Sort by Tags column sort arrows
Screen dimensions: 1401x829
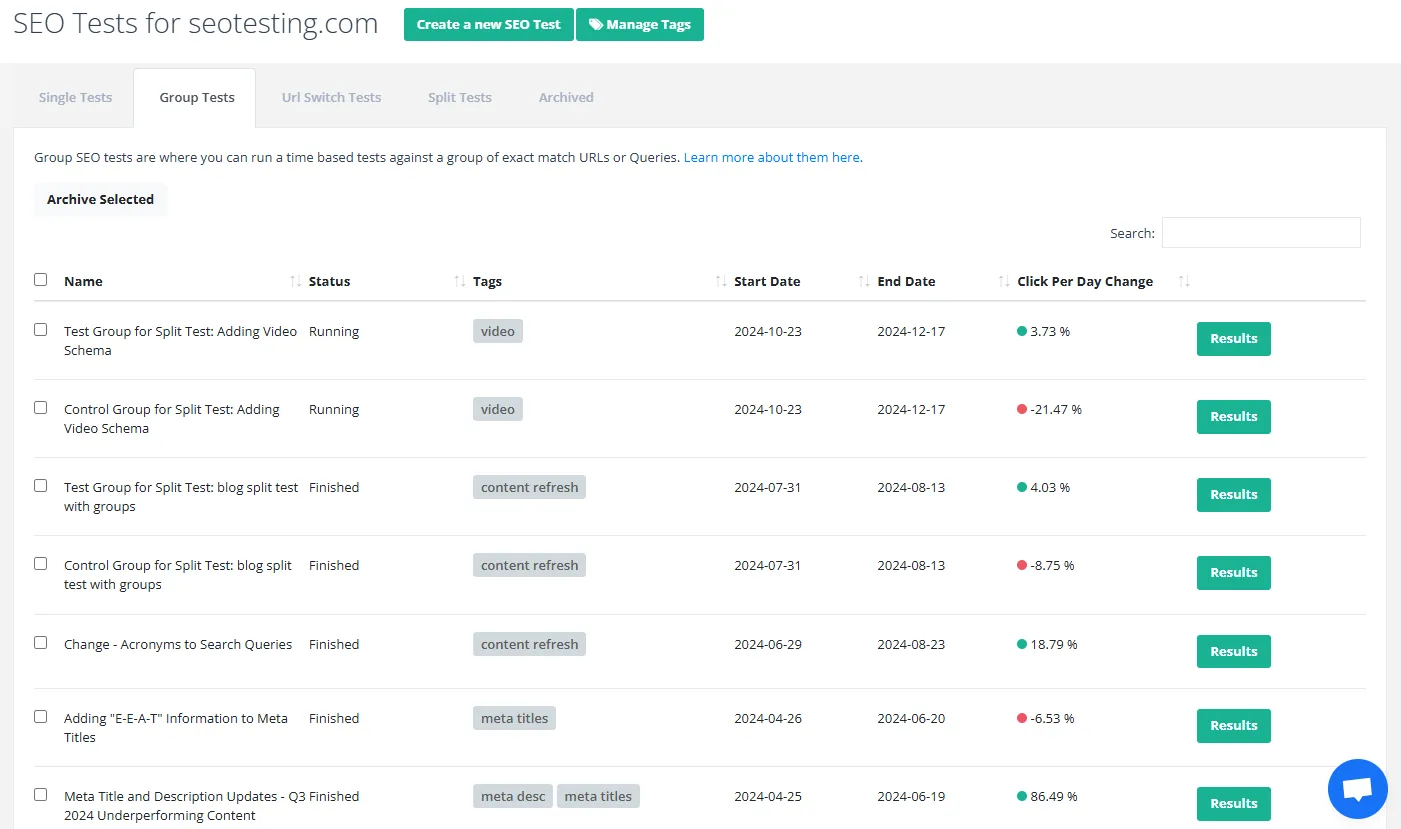pos(721,282)
